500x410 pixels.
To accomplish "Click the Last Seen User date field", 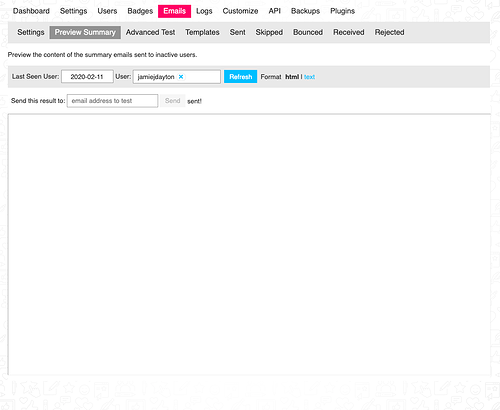I will (87, 77).
